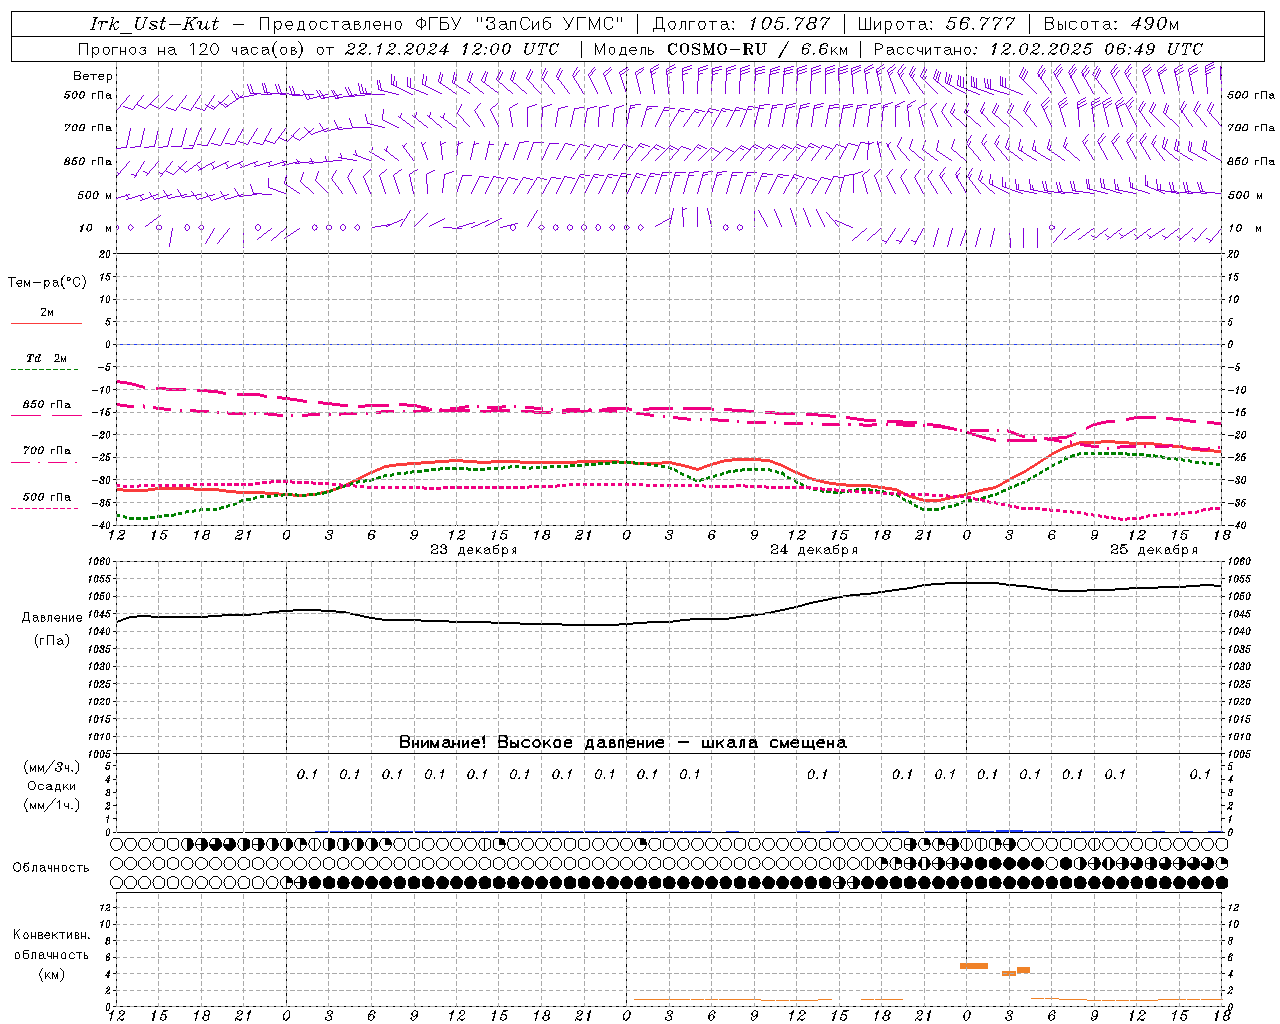Click the forecast start date 22.12.2024 12:00 UTC
This screenshot has width=1280, height=1024.
(452, 49)
